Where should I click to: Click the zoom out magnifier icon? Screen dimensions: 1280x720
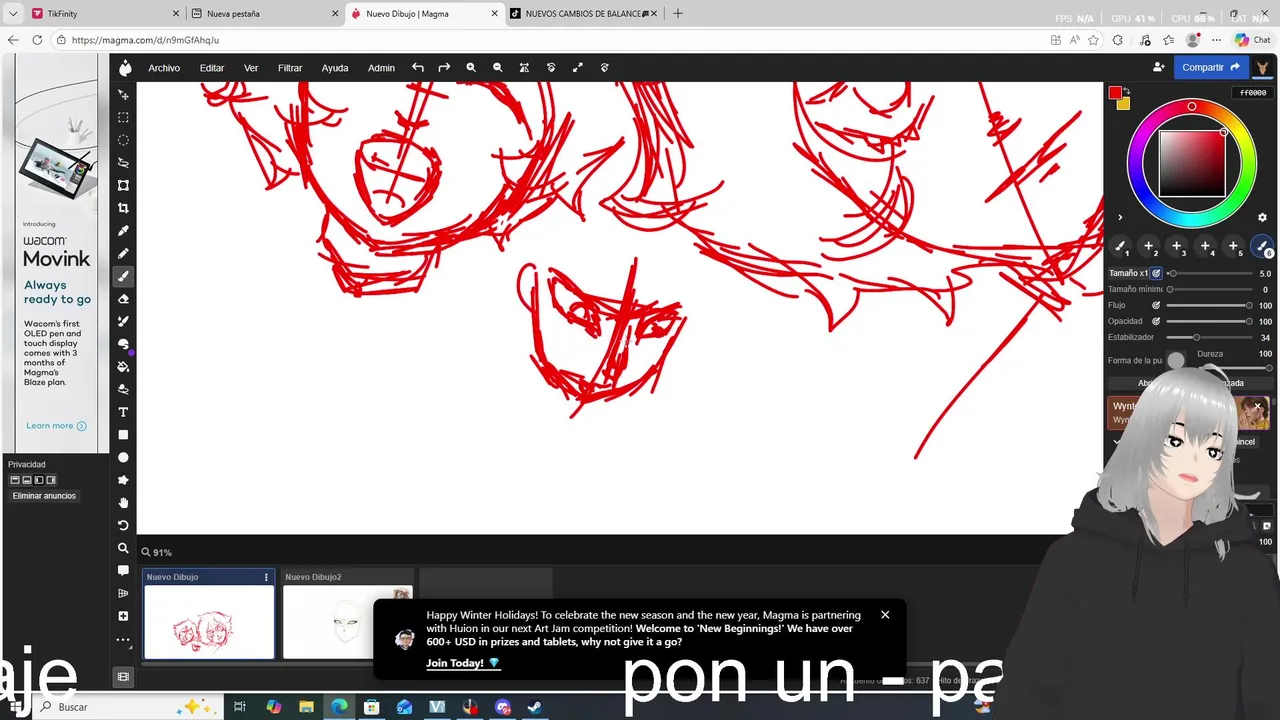click(498, 68)
